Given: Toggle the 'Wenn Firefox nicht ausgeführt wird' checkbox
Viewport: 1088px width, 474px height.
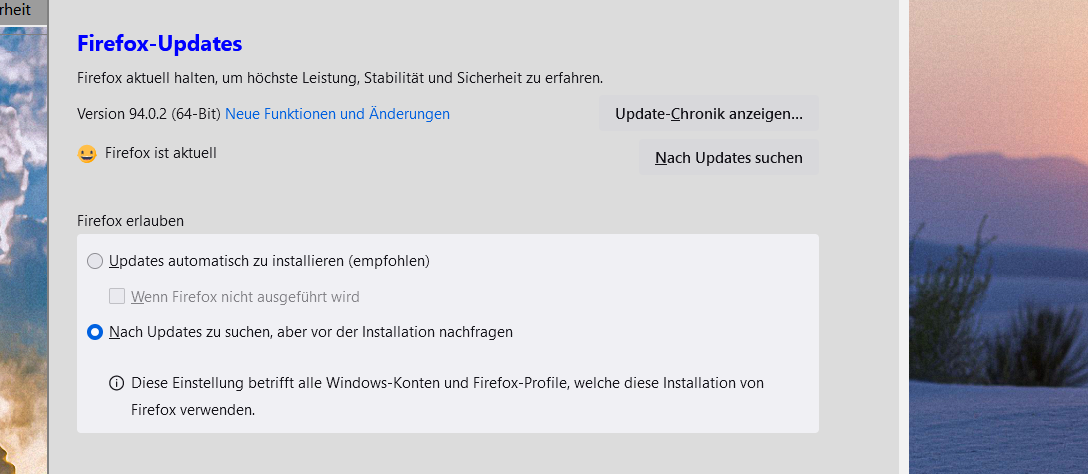Looking at the screenshot, I should click(x=117, y=296).
